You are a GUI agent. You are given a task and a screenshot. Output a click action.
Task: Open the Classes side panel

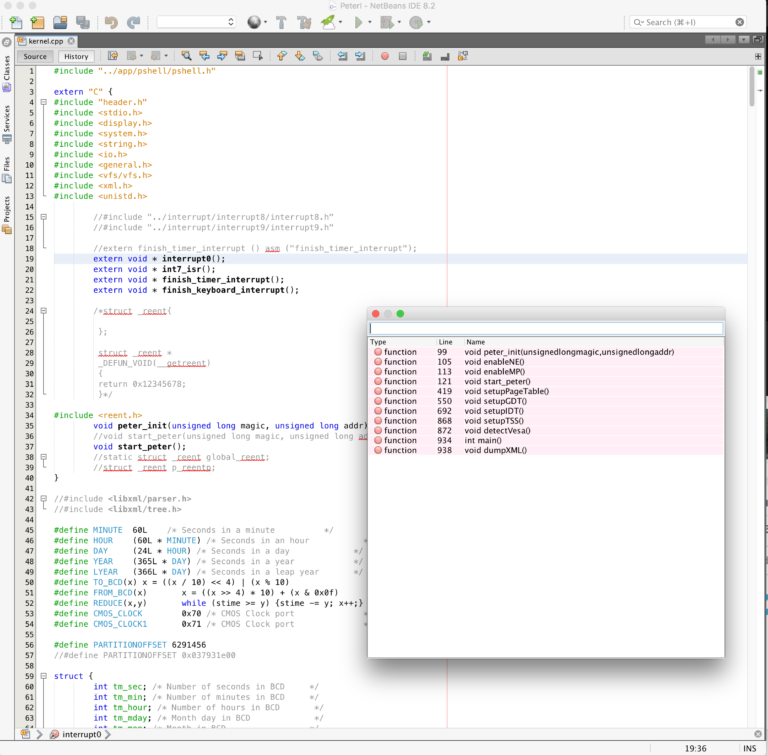pos(7,73)
